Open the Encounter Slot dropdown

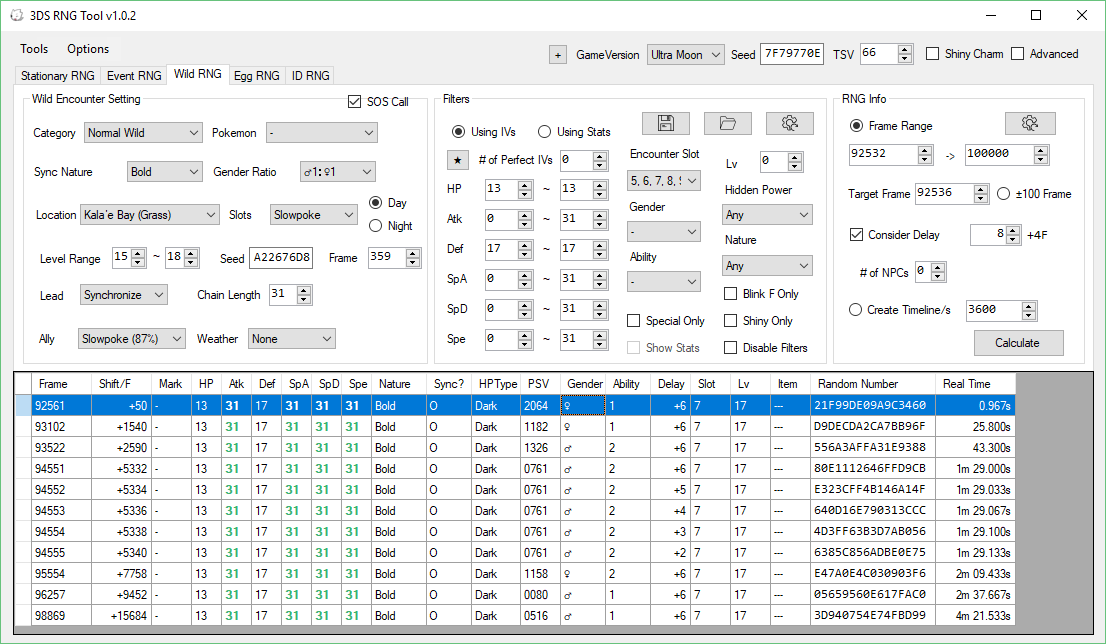click(x=664, y=181)
